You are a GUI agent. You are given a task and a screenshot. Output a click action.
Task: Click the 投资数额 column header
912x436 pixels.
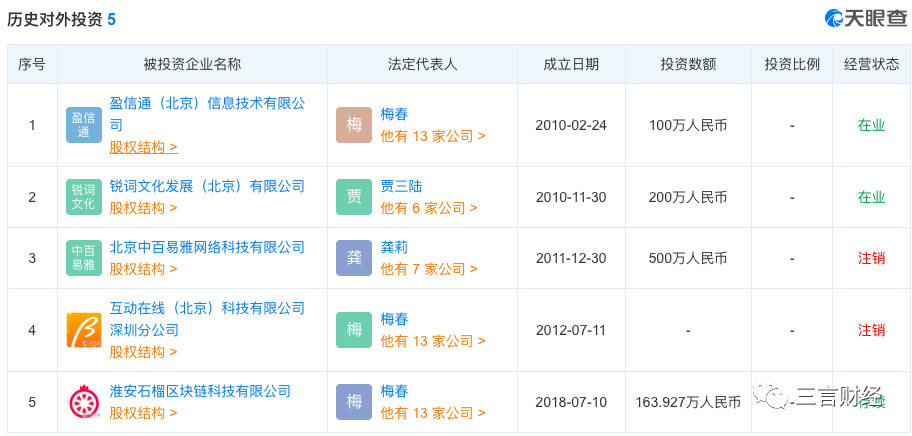(688, 64)
